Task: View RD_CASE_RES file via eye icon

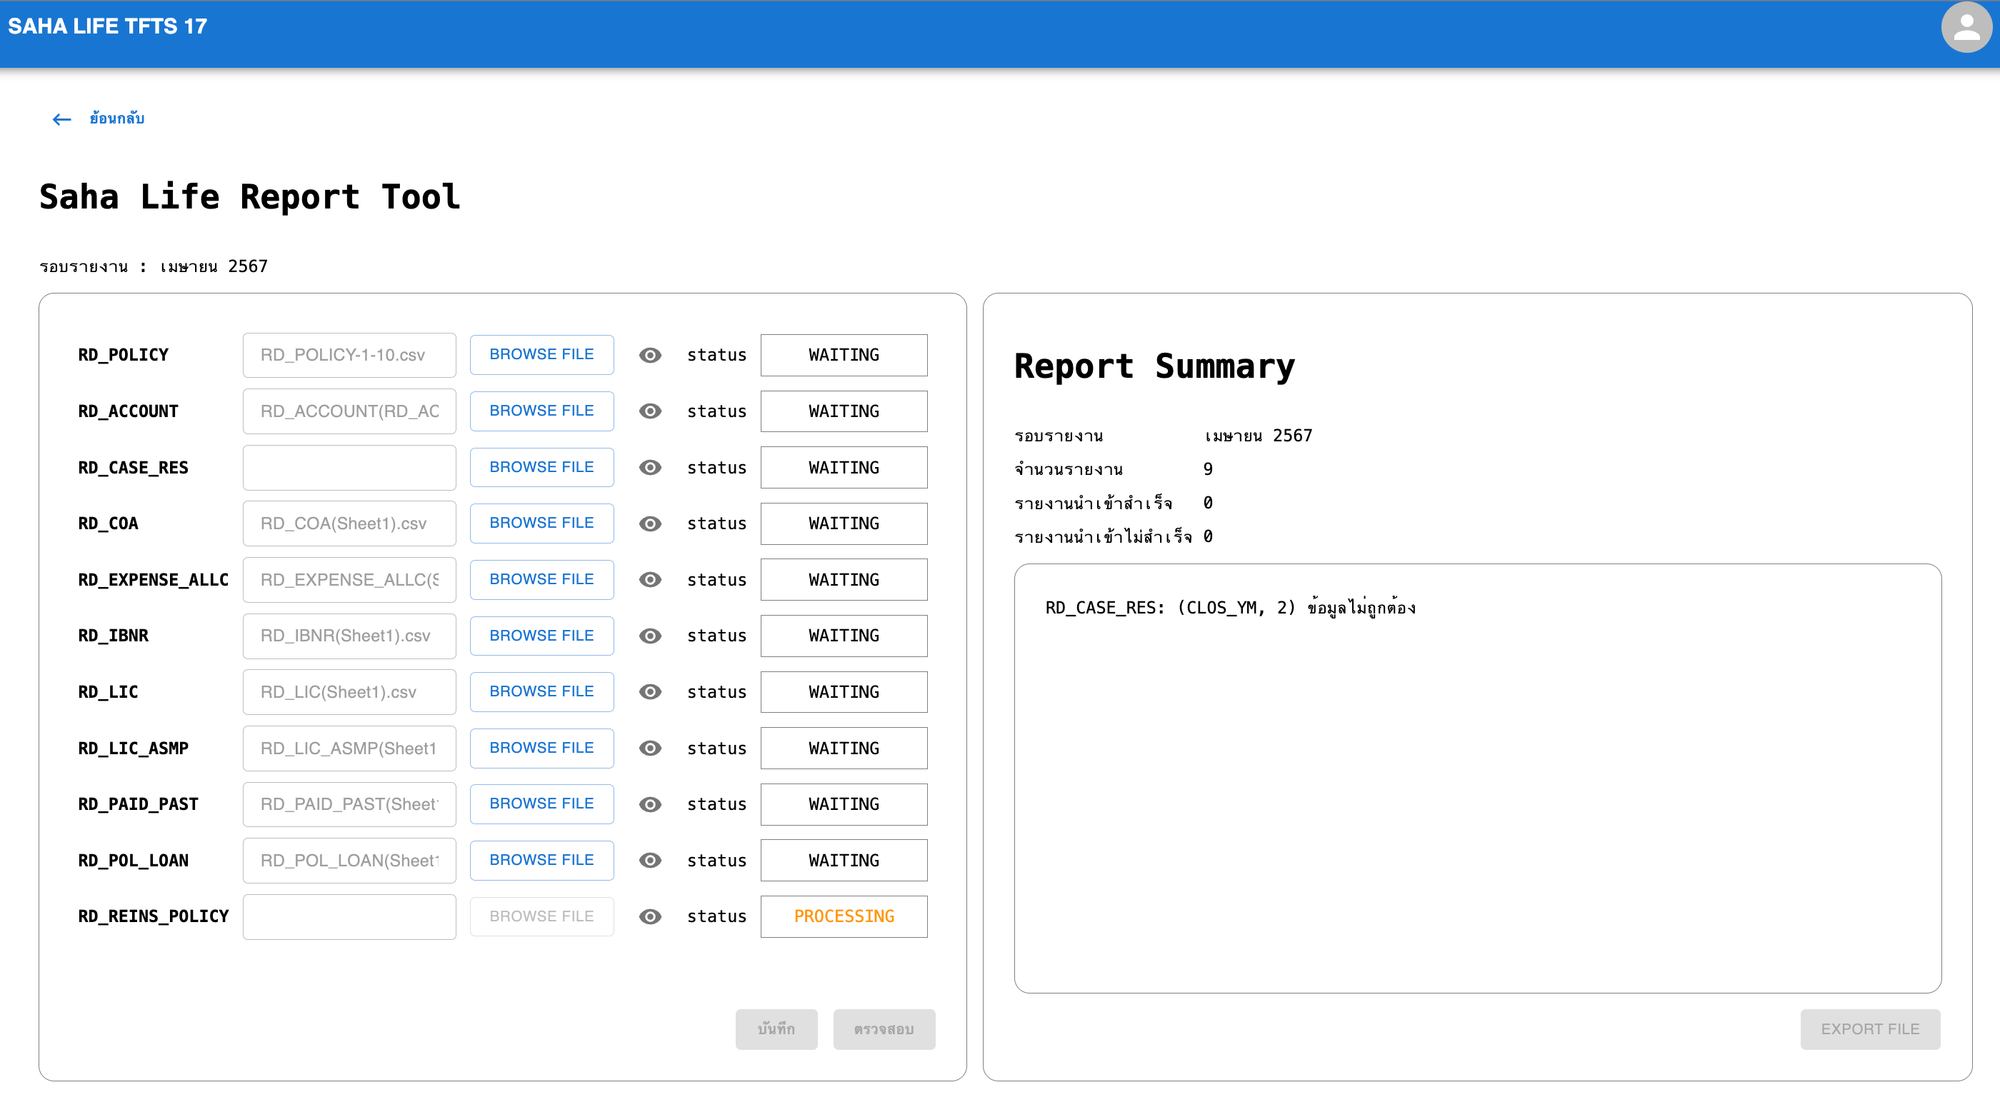Action: 650,467
